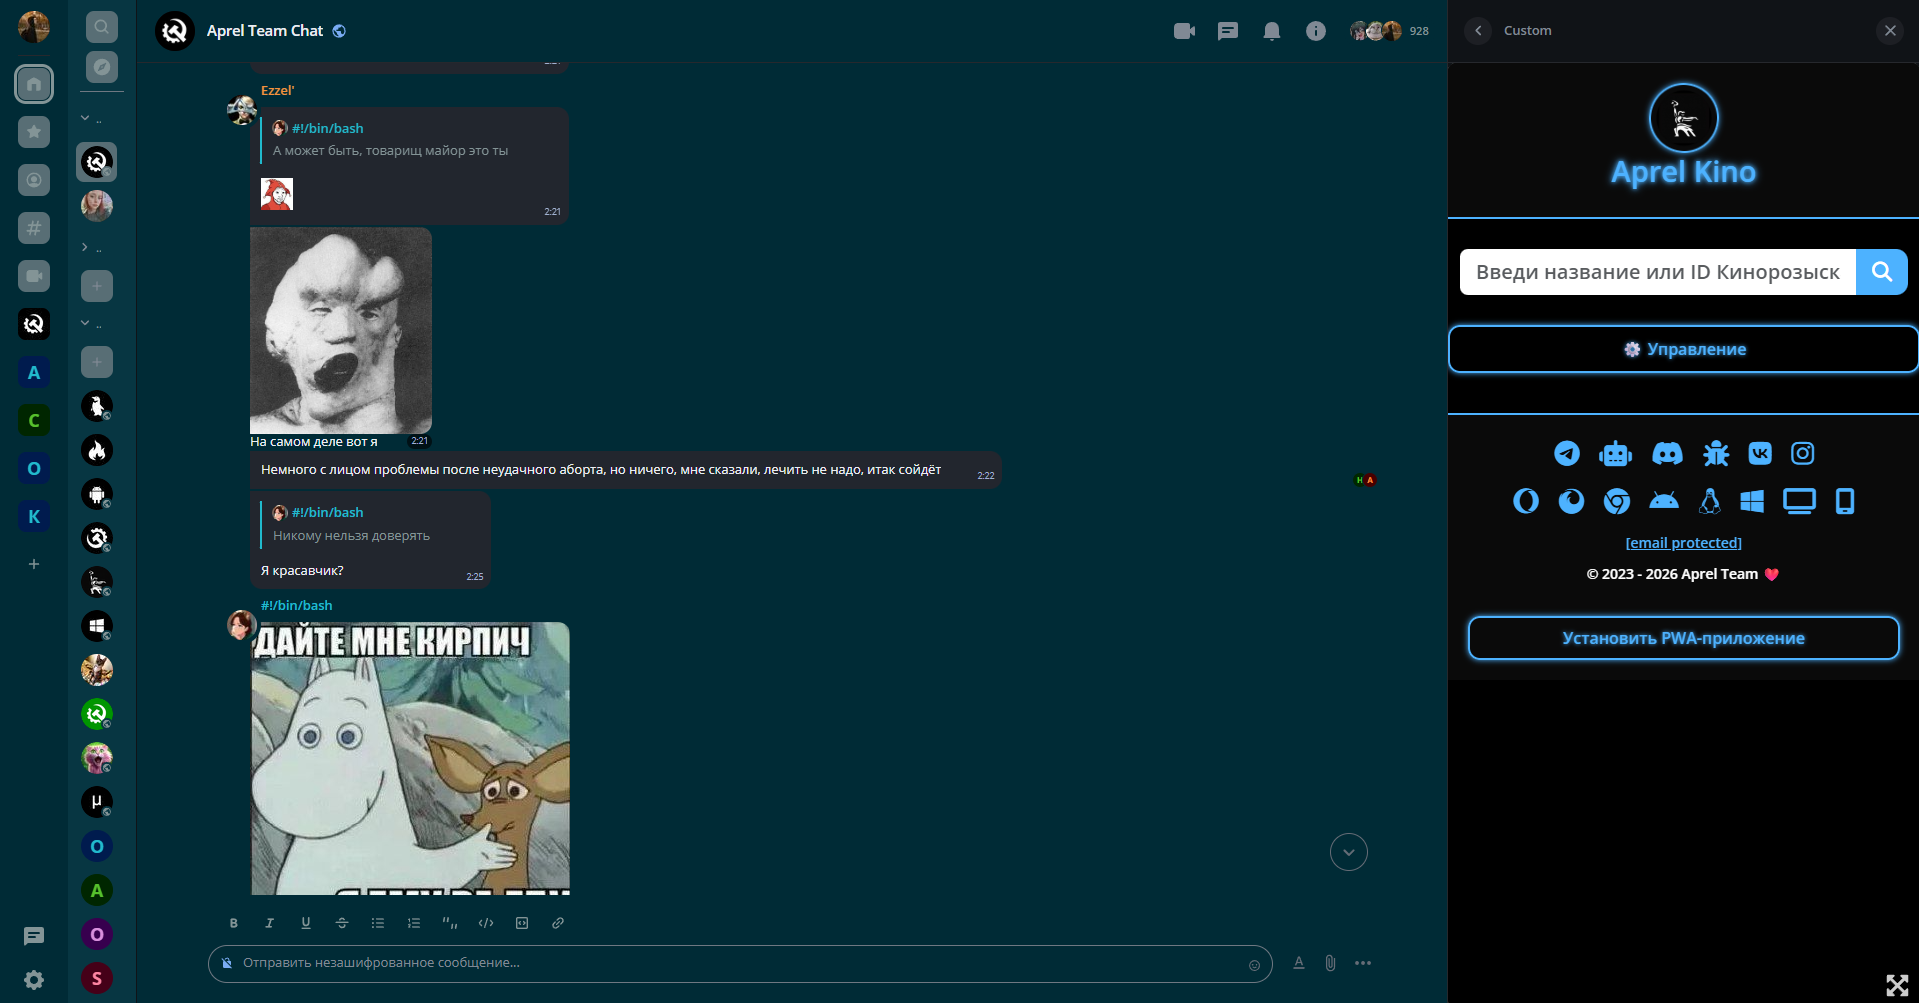Click the Установить PWA-приложение button

pyautogui.click(x=1684, y=638)
